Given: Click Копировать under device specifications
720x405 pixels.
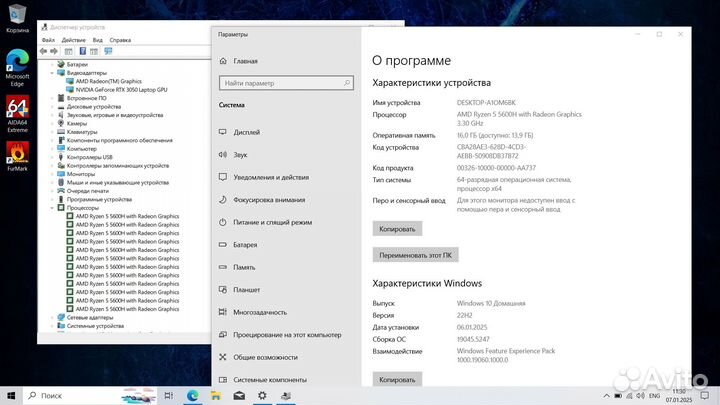Looking at the screenshot, I should click(x=397, y=229).
